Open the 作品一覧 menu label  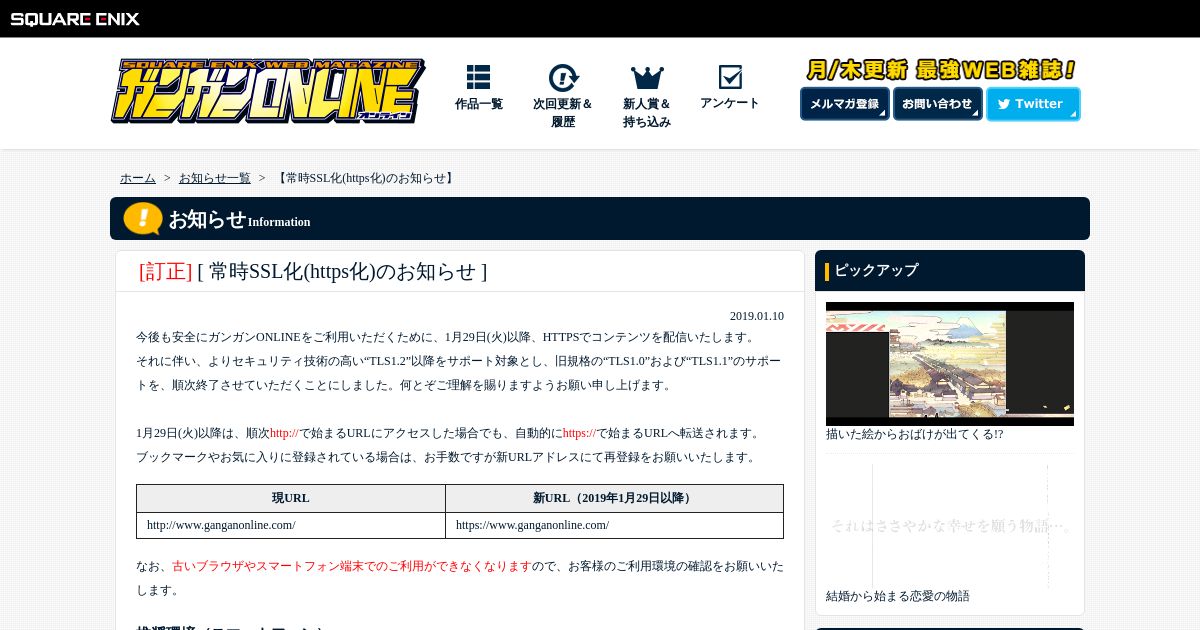(x=479, y=104)
